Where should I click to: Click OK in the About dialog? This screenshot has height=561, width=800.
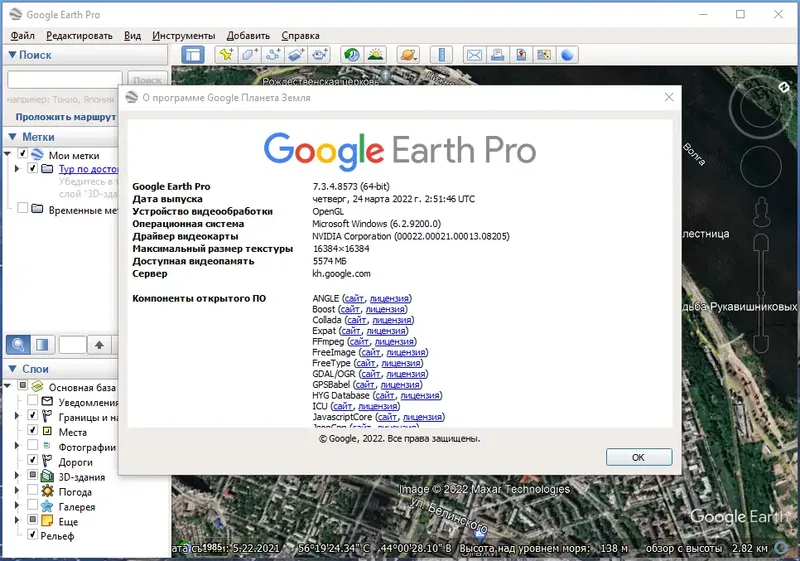[639, 457]
